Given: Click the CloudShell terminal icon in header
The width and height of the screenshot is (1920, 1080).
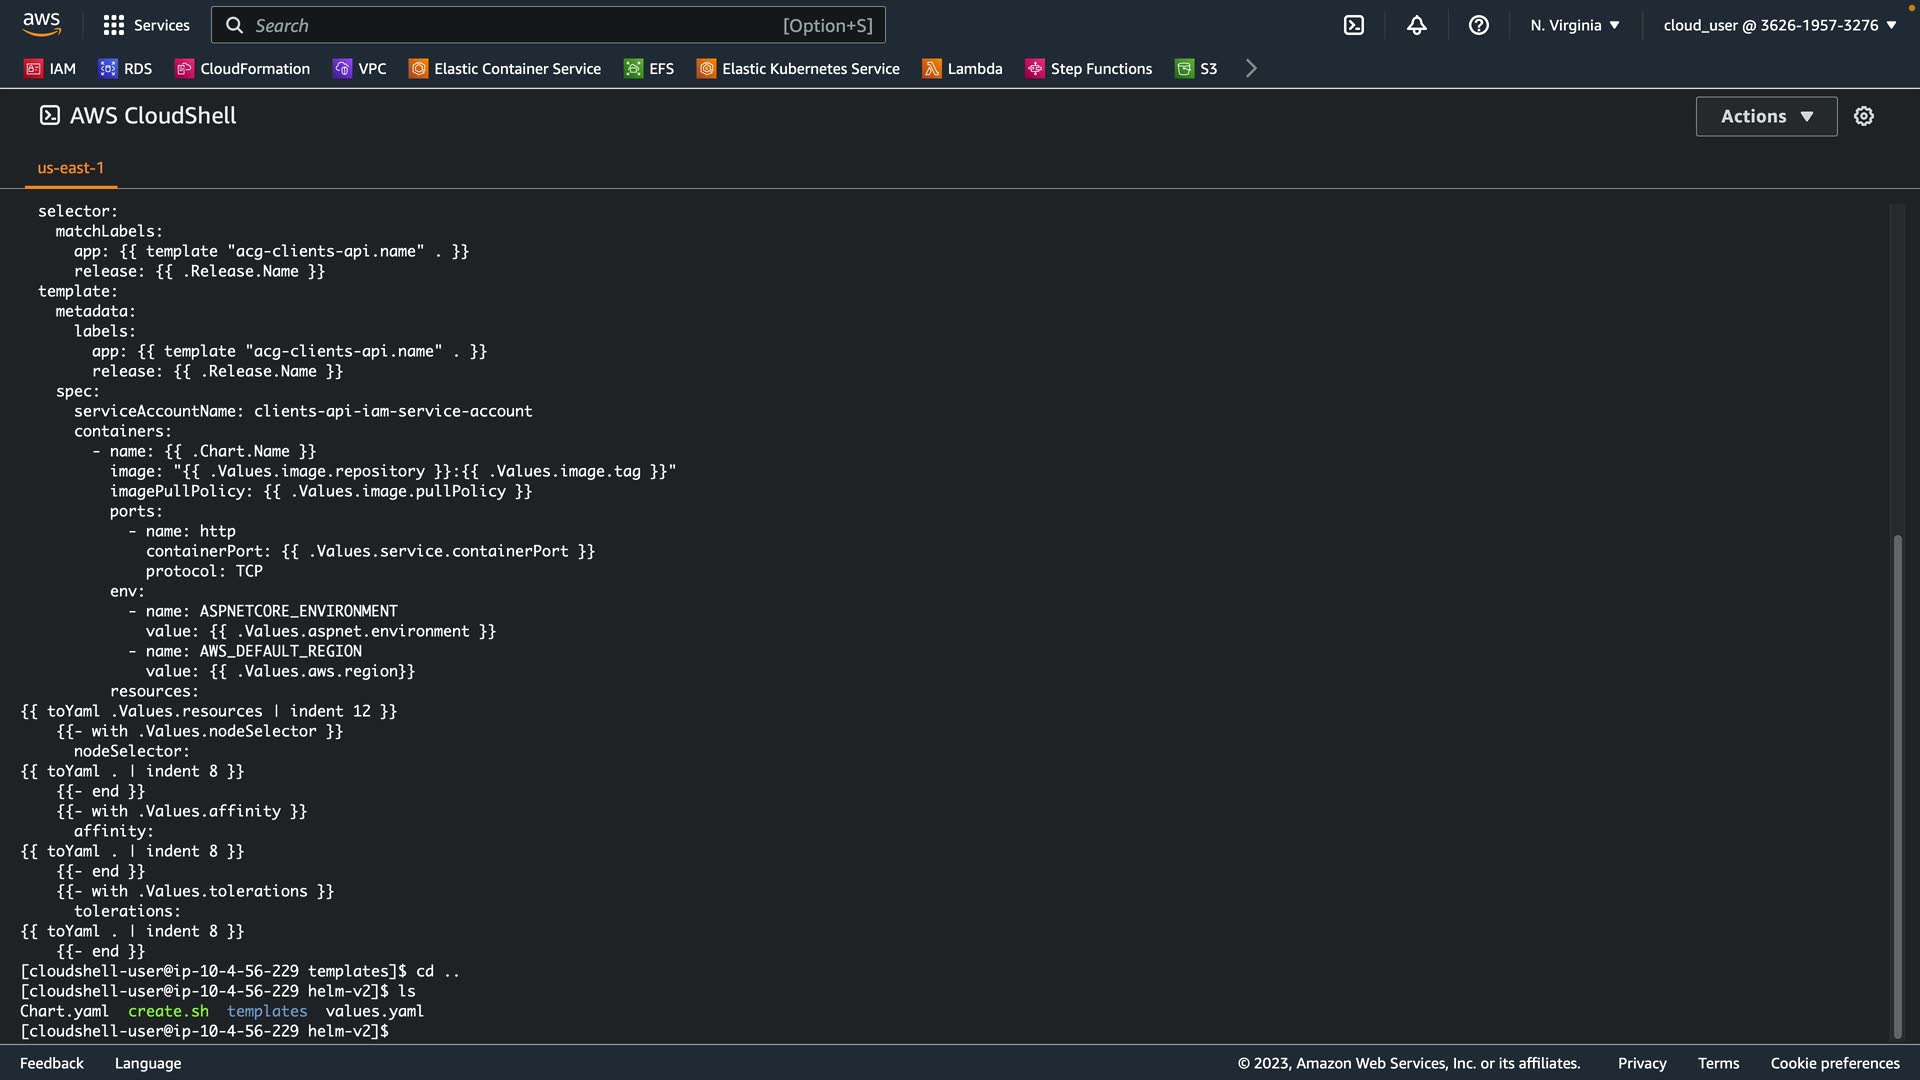Looking at the screenshot, I should point(1353,25).
